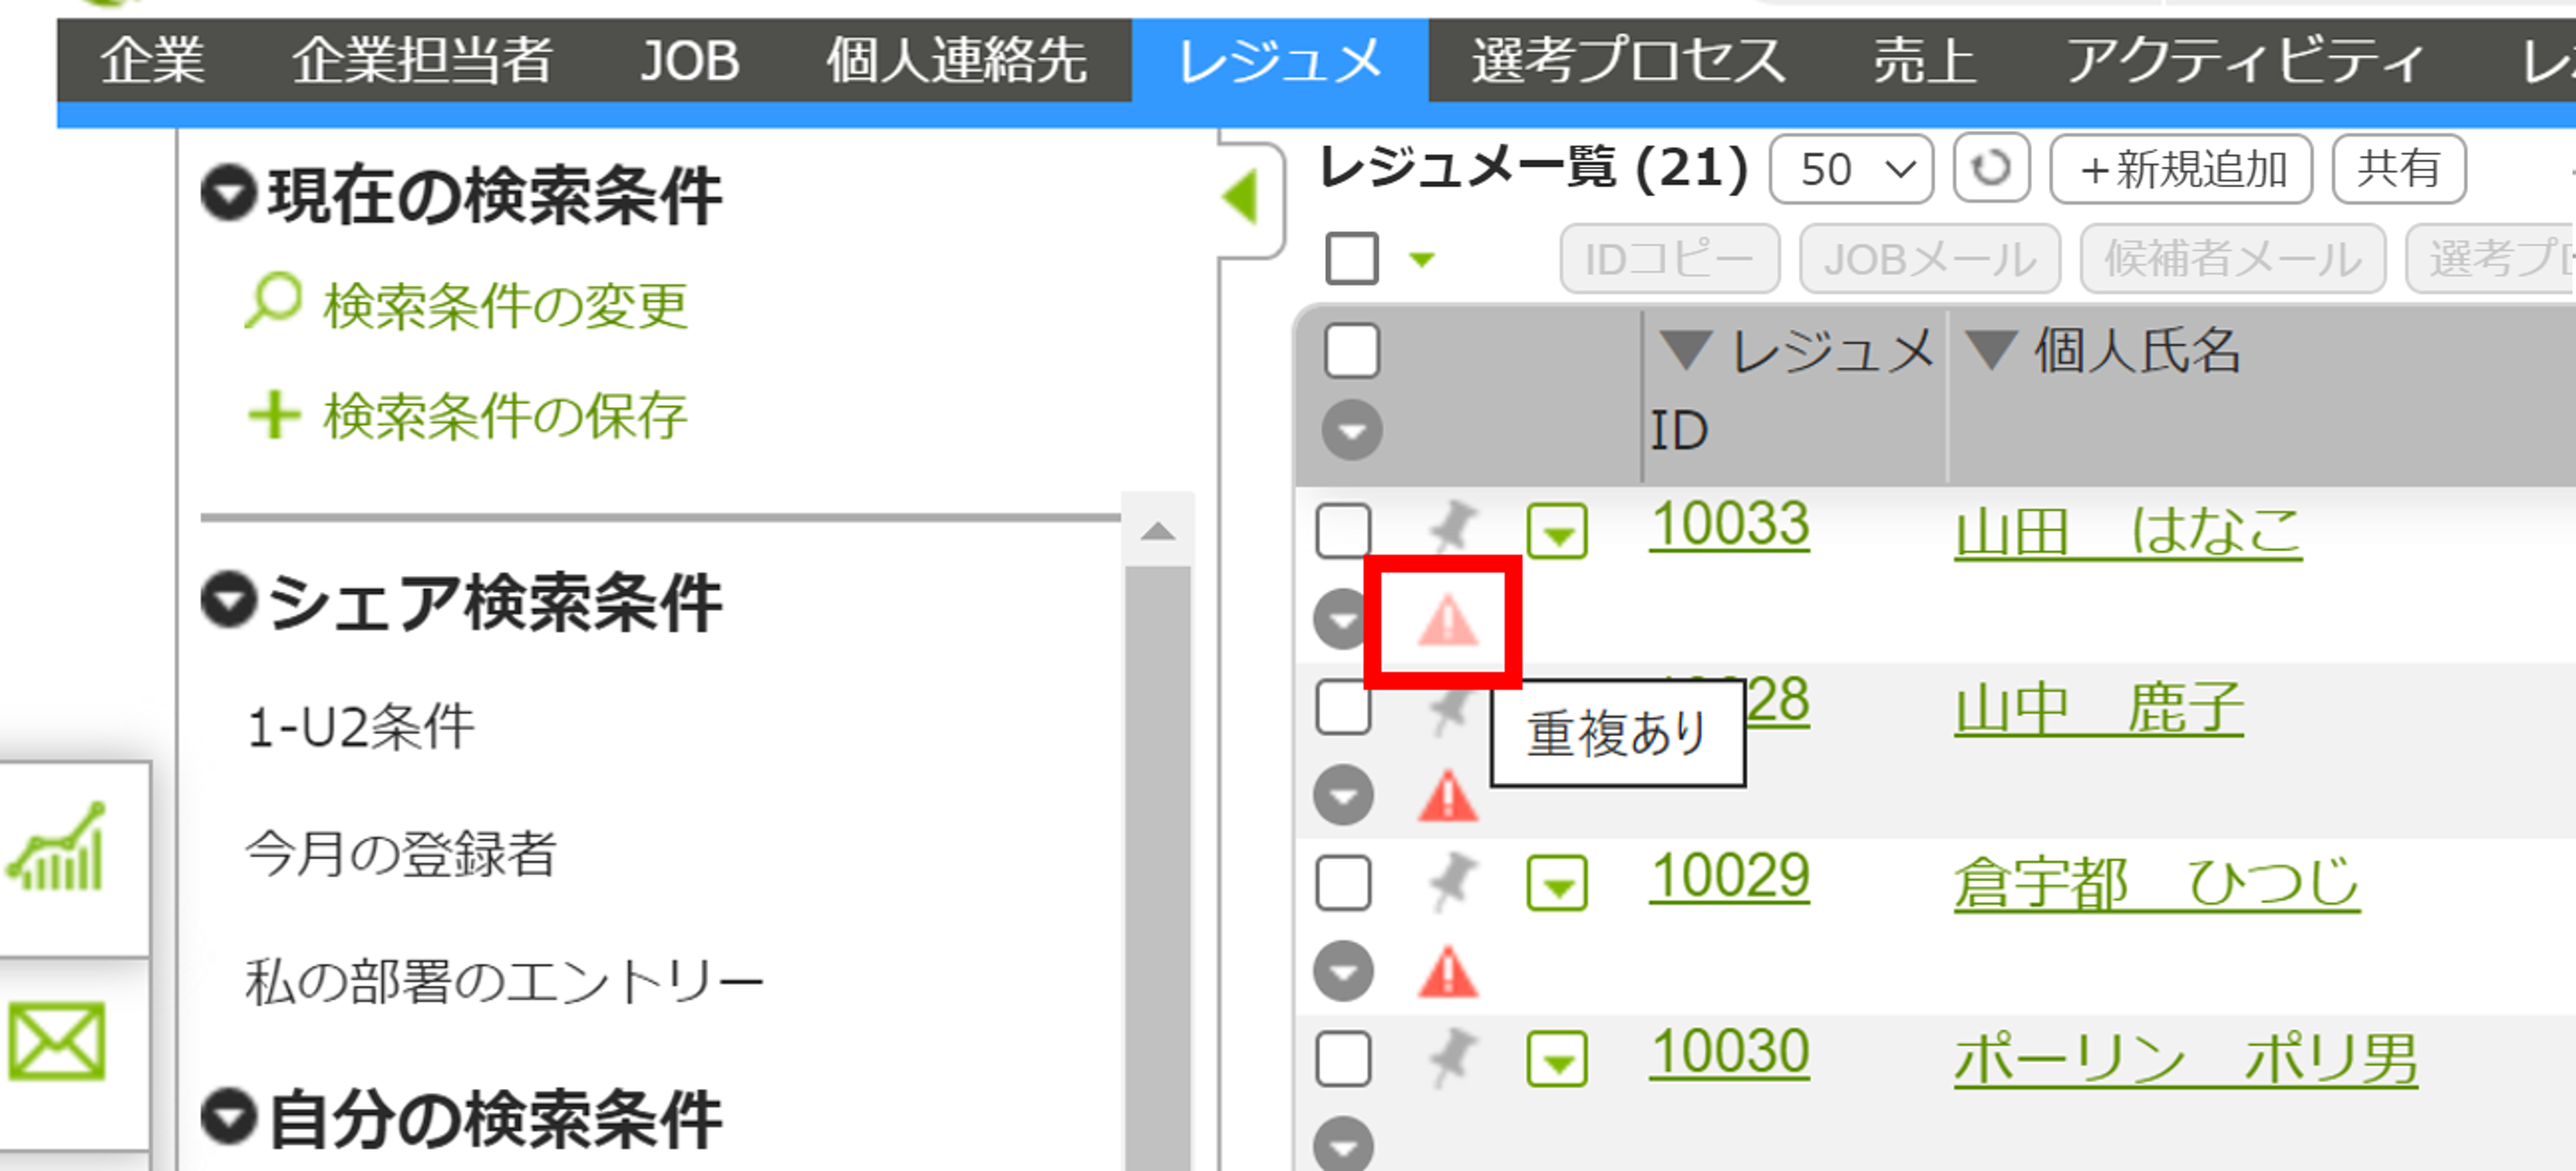Select the レジュメ tab
The height and width of the screenshot is (1171, 2576).
[x=1280, y=60]
